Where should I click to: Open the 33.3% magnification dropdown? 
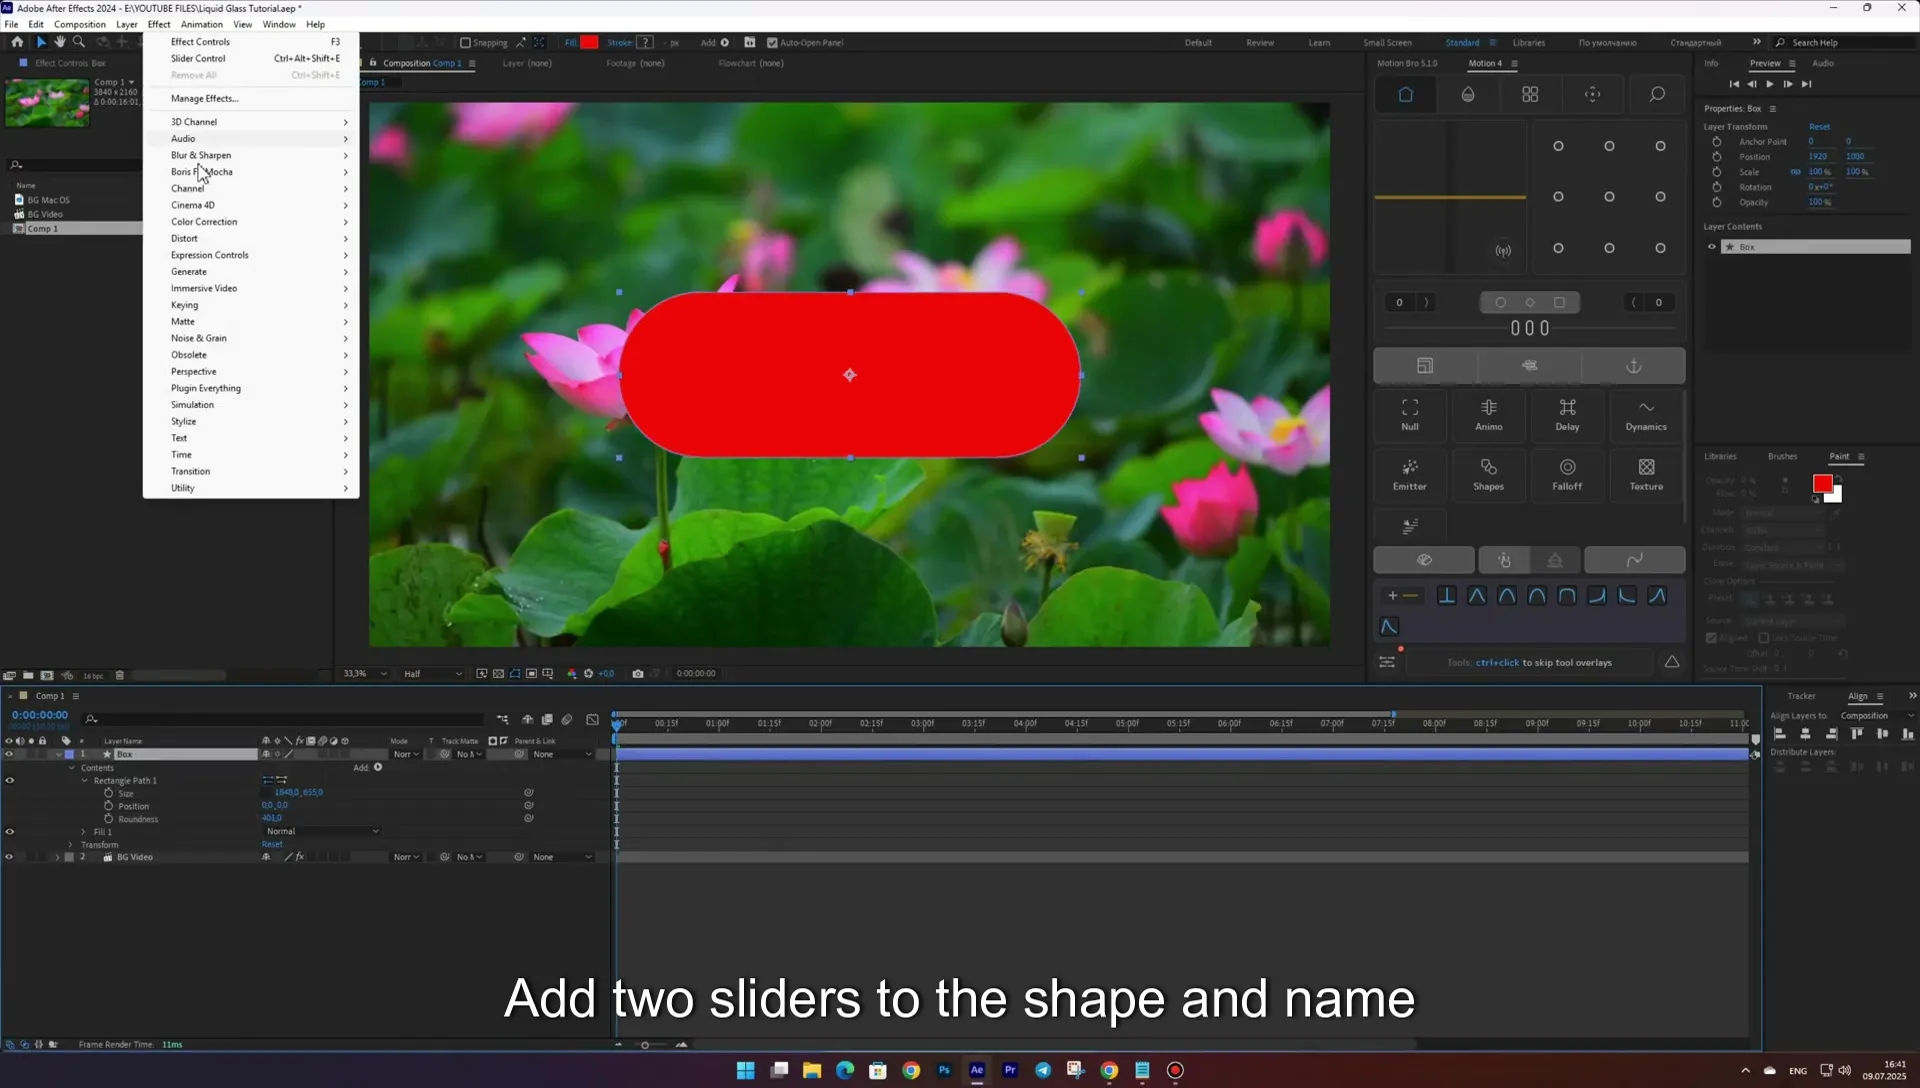coord(364,674)
